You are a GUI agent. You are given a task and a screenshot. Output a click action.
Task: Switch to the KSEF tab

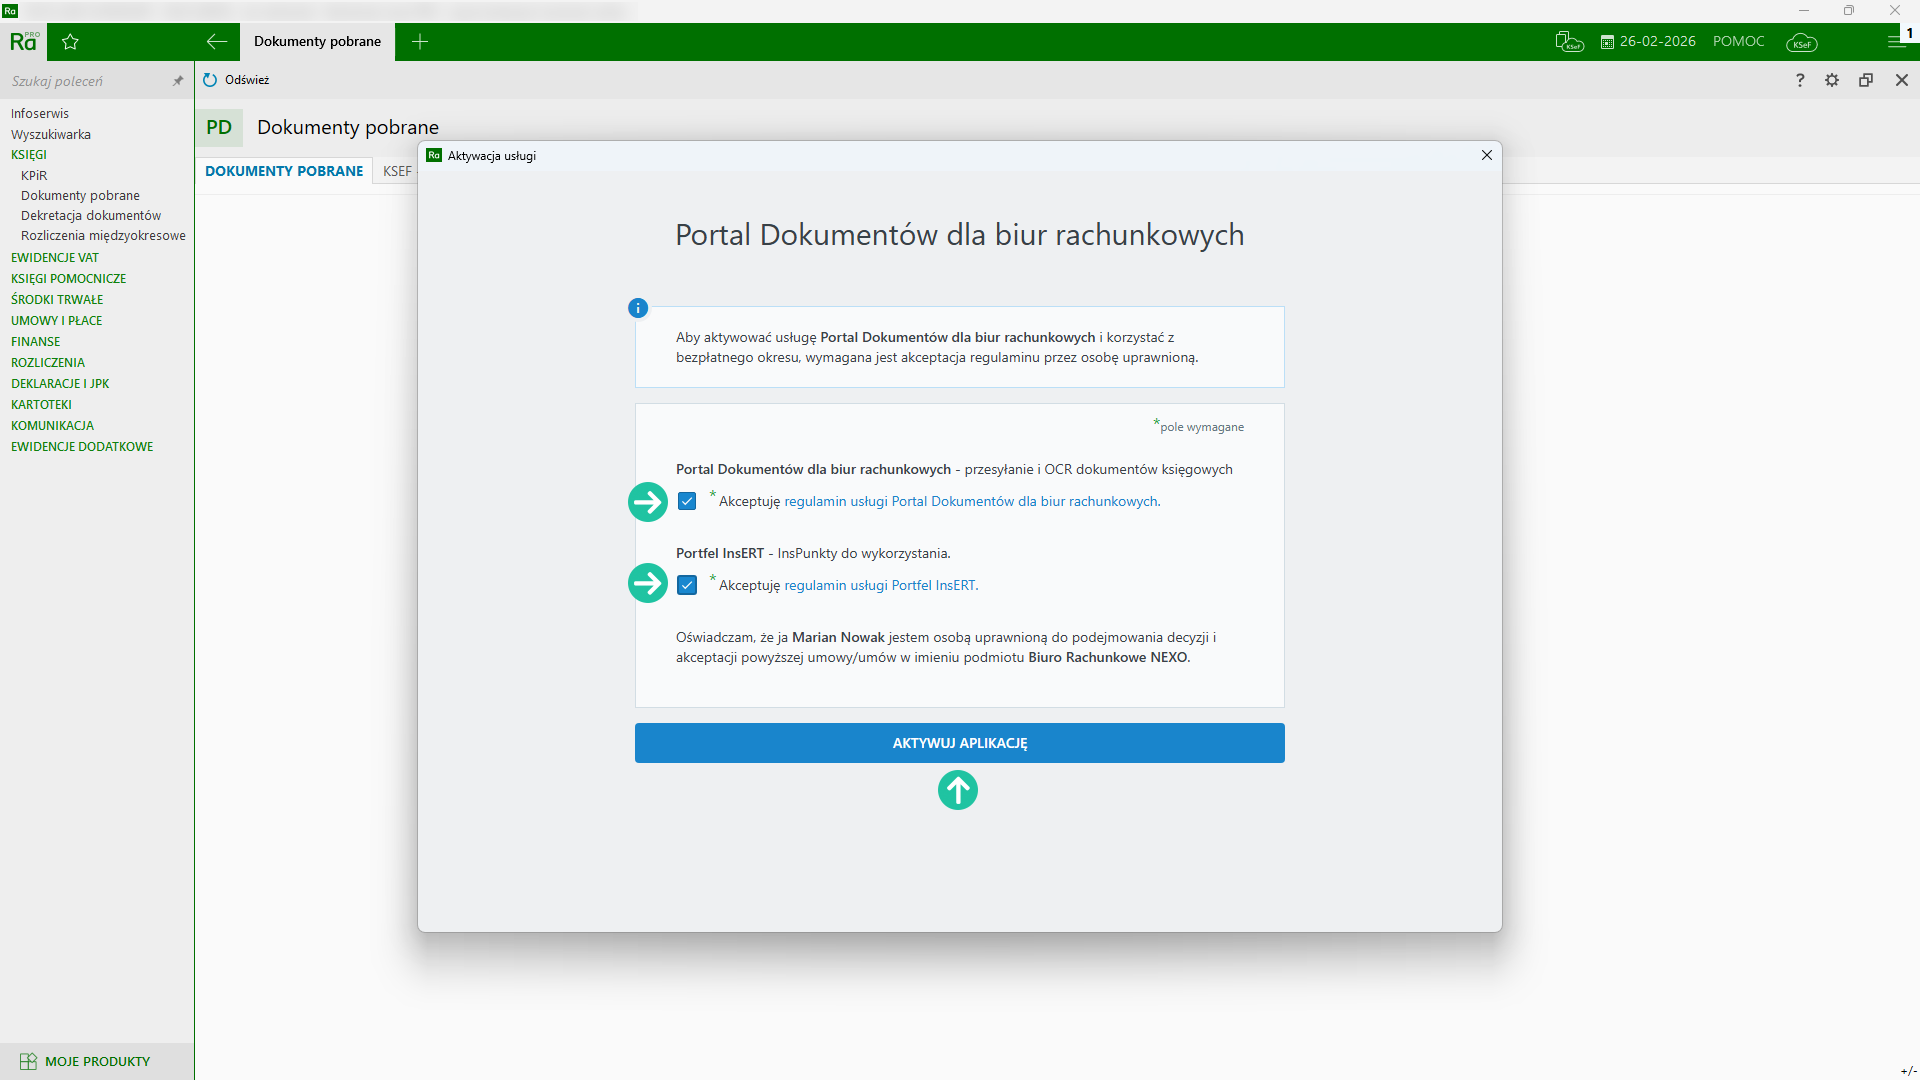tap(397, 171)
